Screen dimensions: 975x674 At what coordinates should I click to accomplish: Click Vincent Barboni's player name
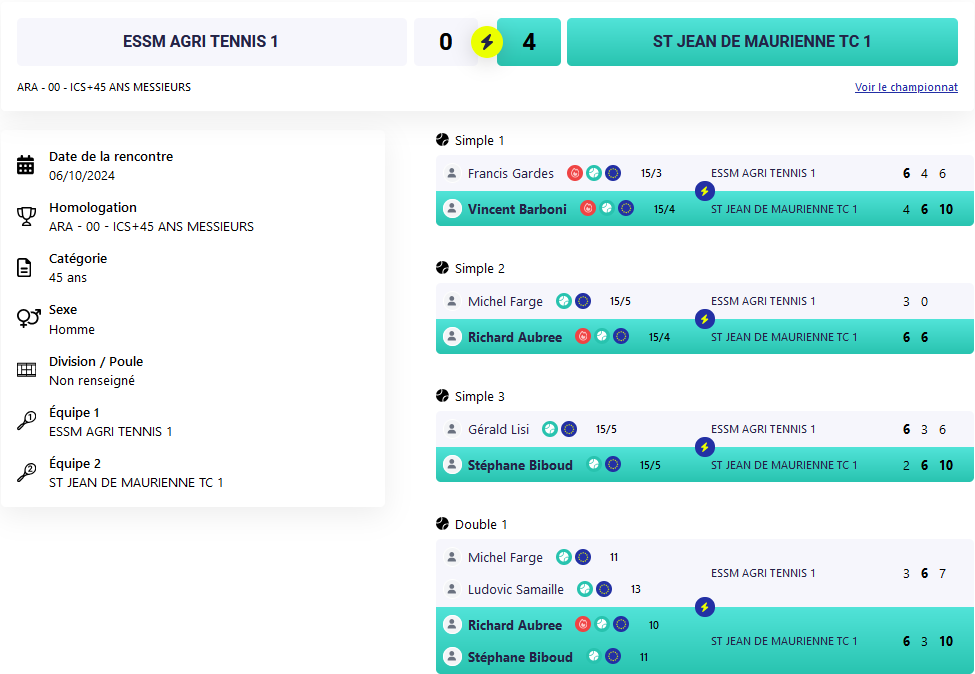[517, 210]
